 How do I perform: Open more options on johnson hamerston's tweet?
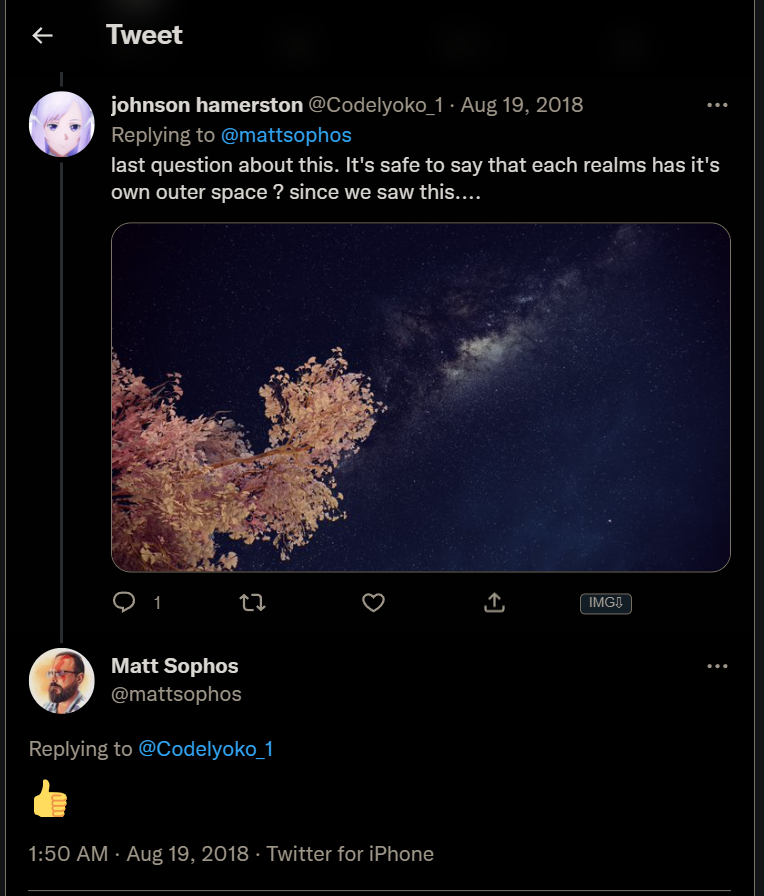coord(717,105)
